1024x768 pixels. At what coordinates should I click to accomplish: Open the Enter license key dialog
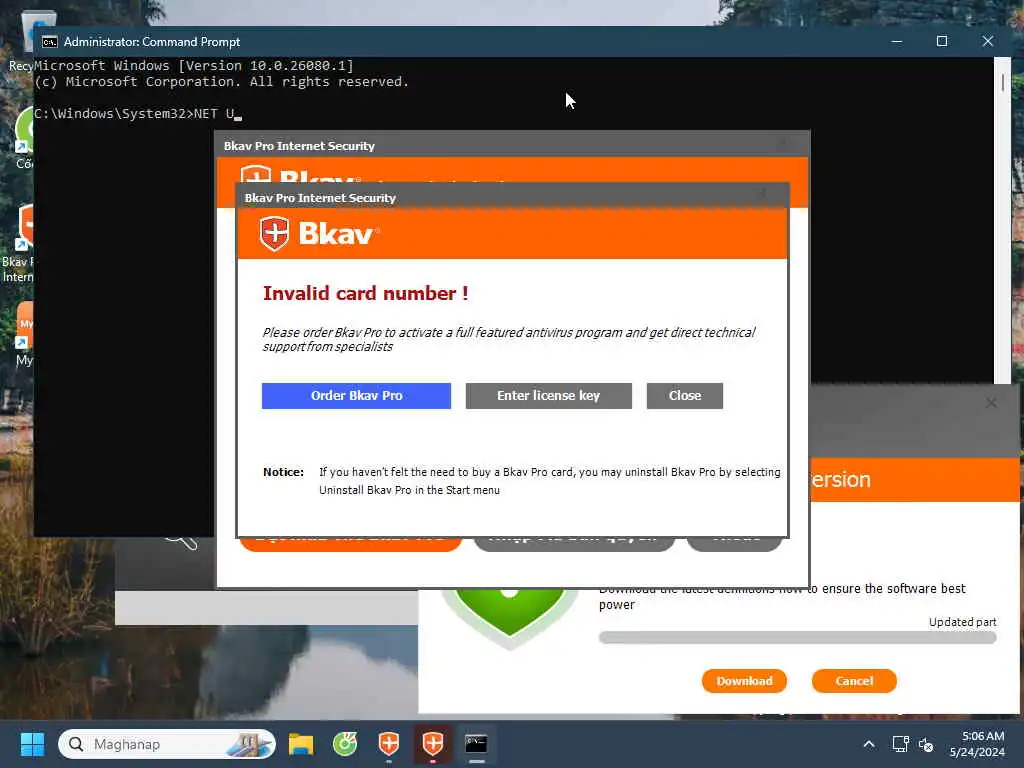click(x=549, y=396)
